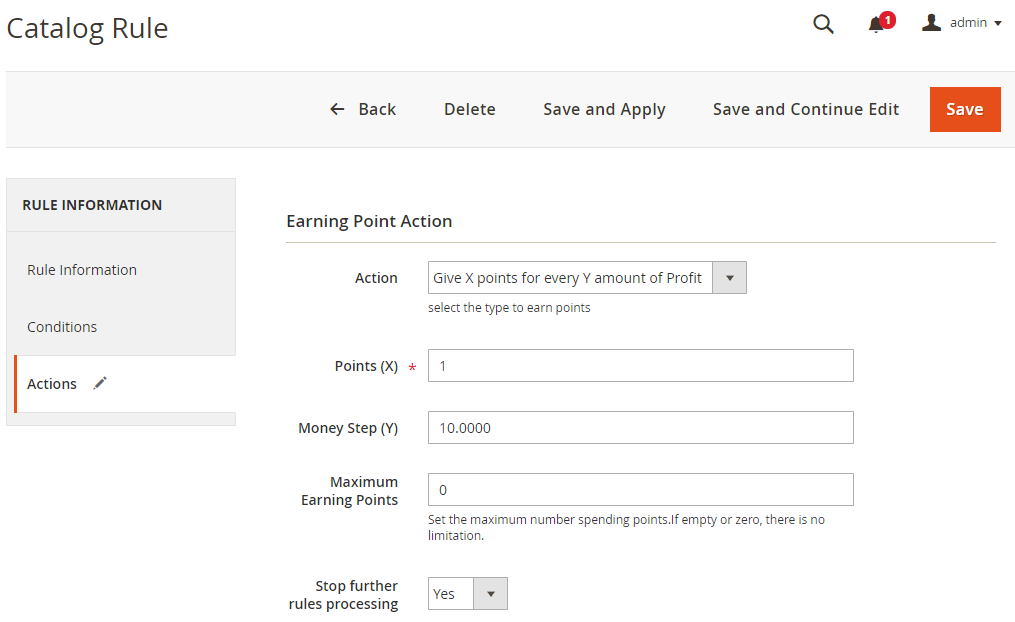The width and height of the screenshot is (1015, 622).
Task: Click the Earning Point Action section heading
Action: tap(369, 221)
